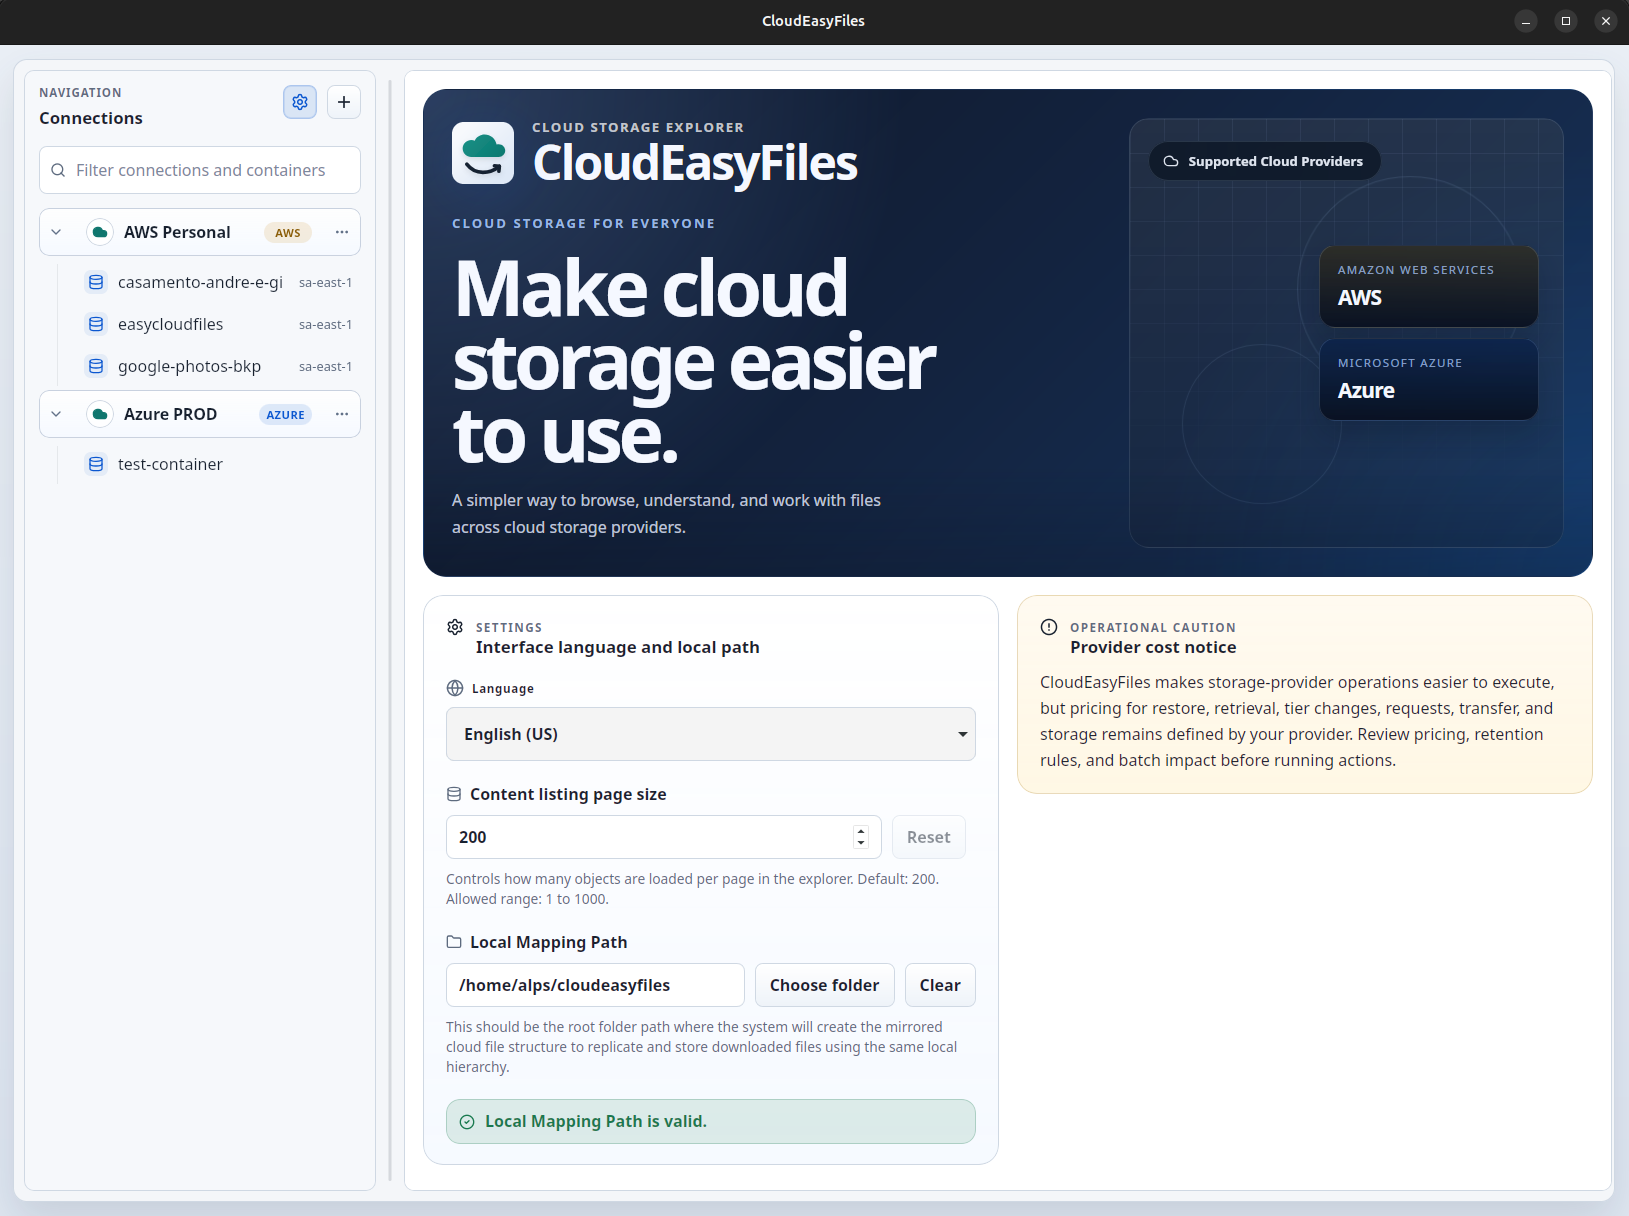Click the CloudEasyFiles logo icon
Image resolution: width=1629 pixels, height=1216 pixels.
tap(483, 153)
